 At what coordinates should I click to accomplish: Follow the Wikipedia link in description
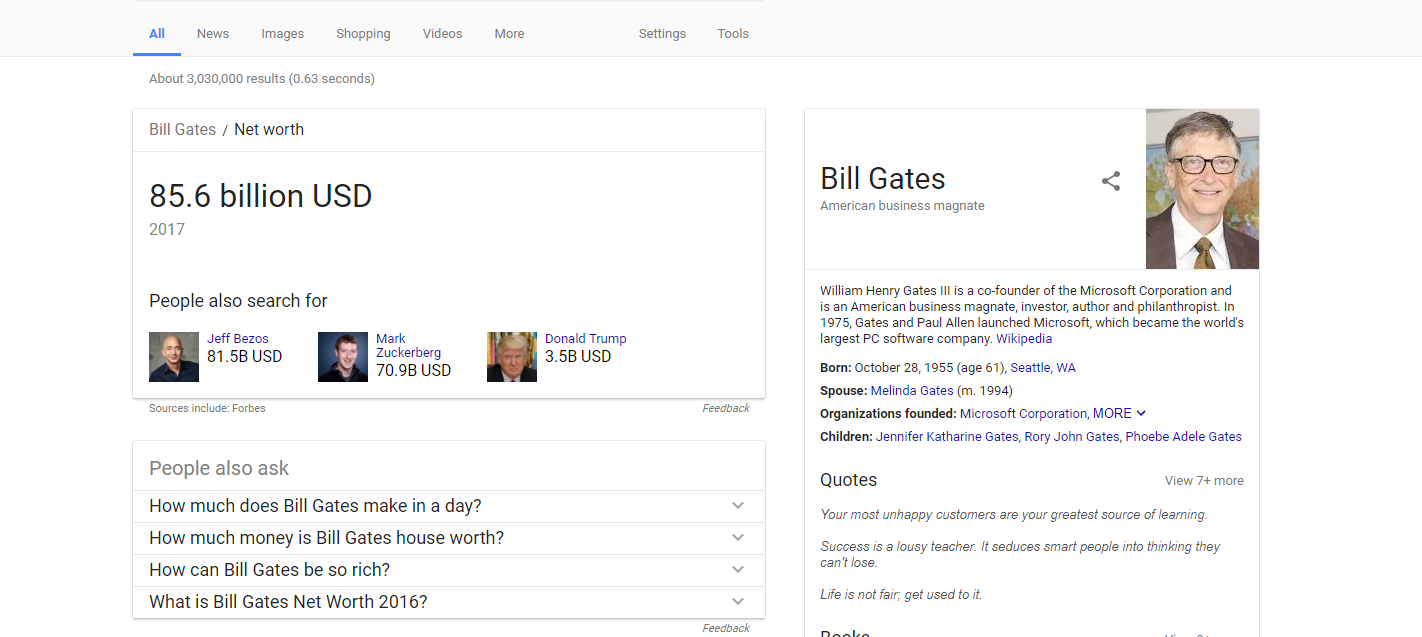(1024, 339)
